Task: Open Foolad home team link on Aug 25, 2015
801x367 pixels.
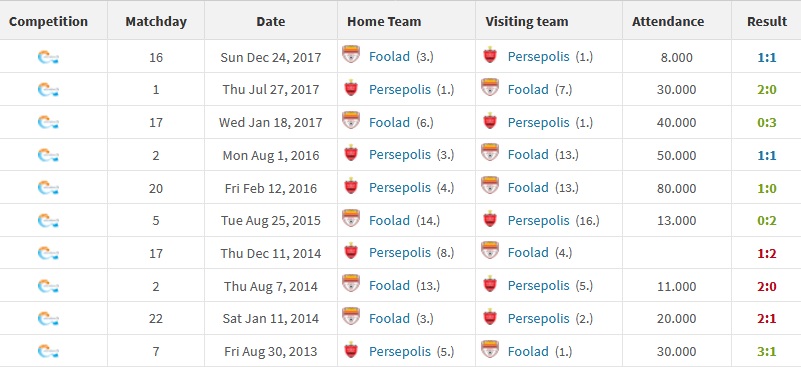Action: pos(389,220)
